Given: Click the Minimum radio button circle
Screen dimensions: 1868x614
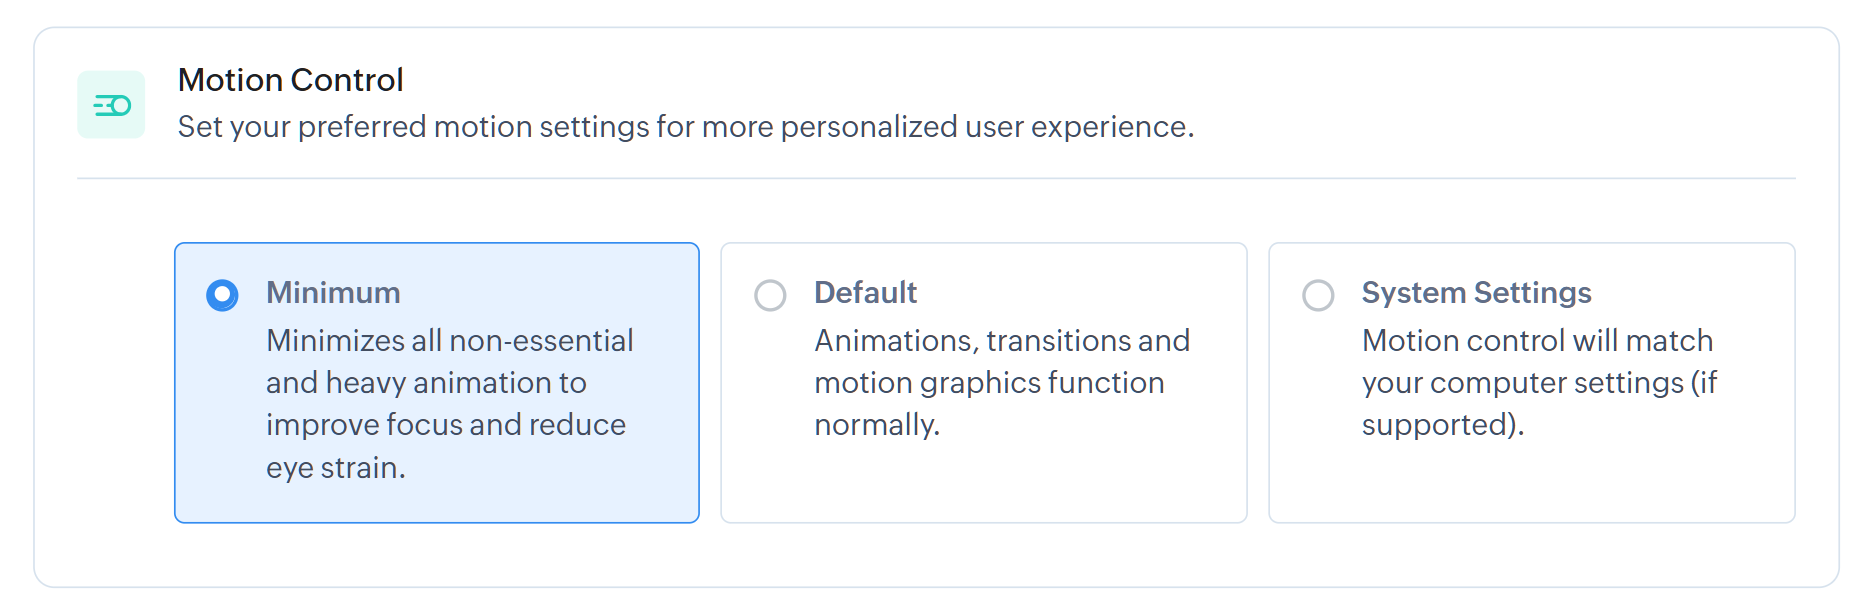Looking at the screenshot, I should pyautogui.click(x=222, y=293).
